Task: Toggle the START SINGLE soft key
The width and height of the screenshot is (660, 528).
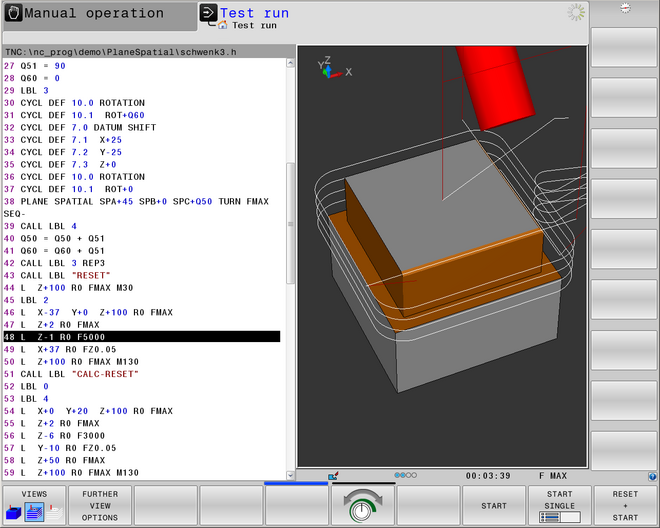Action: 559,506
